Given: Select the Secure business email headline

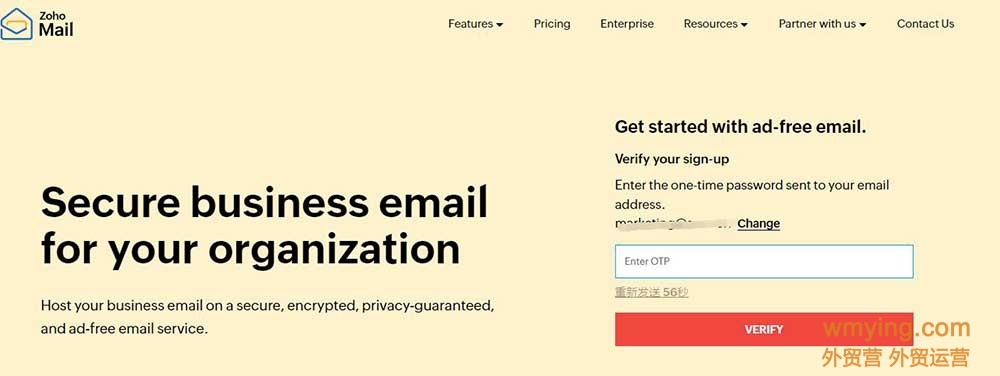Looking at the screenshot, I should [264, 226].
